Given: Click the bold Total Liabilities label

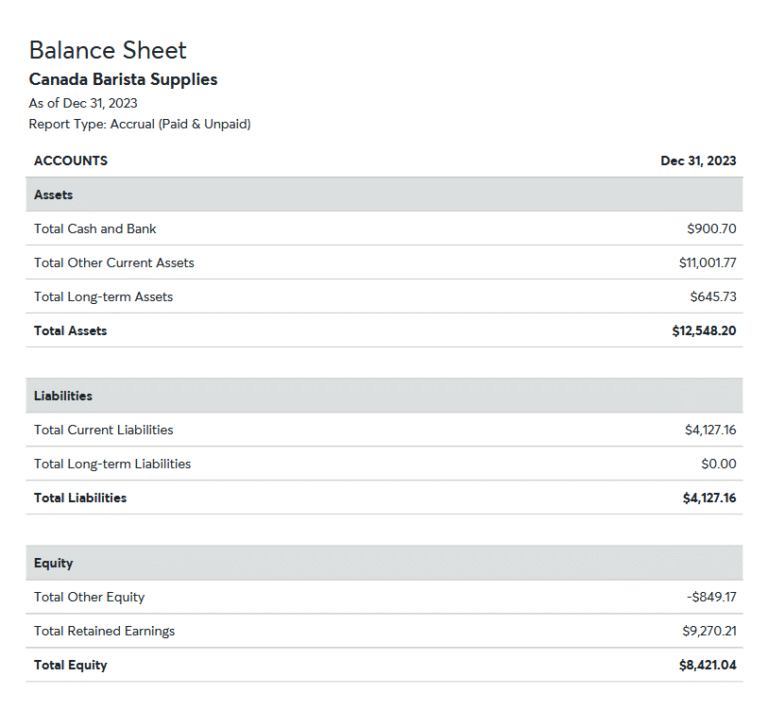Looking at the screenshot, I should [x=80, y=498].
